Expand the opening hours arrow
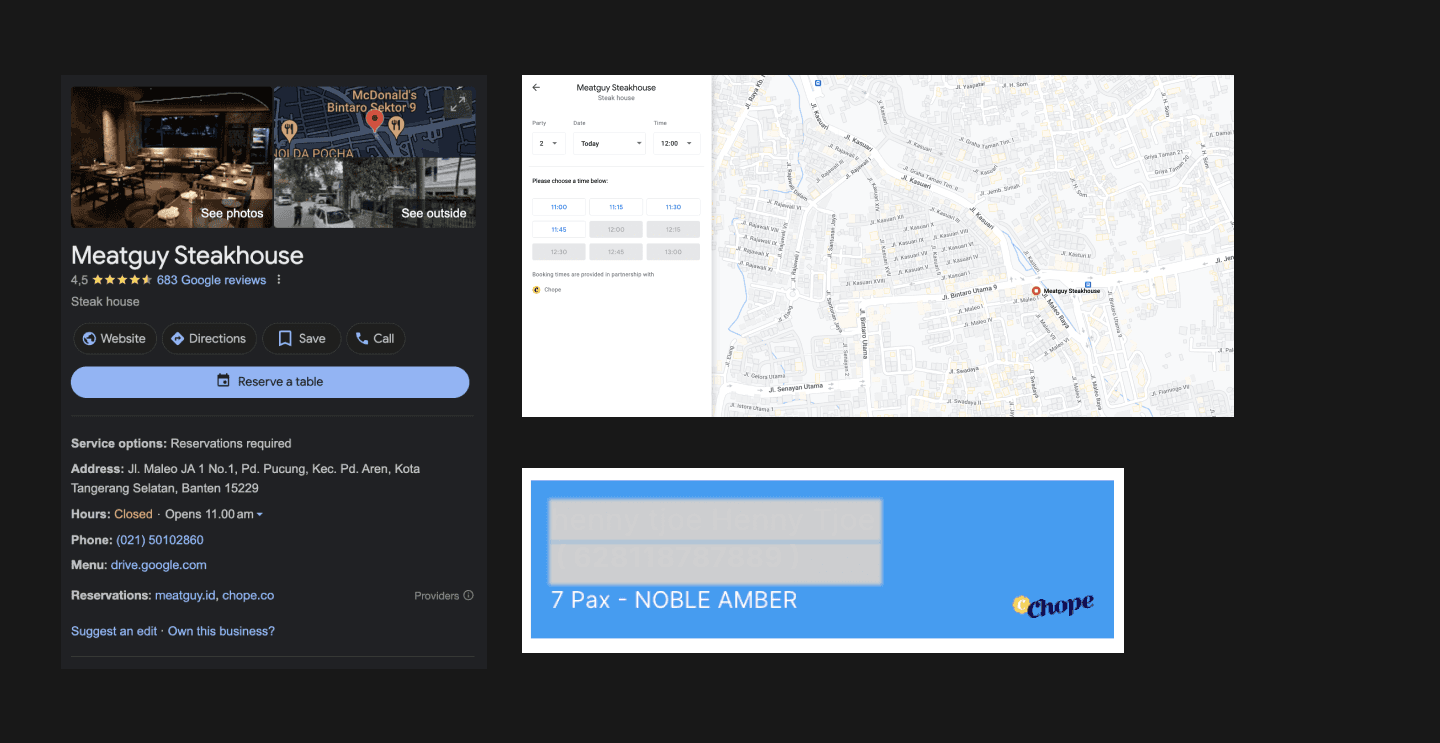Image resolution: width=1440 pixels, height=743 pixels. [x=260, y=515]
